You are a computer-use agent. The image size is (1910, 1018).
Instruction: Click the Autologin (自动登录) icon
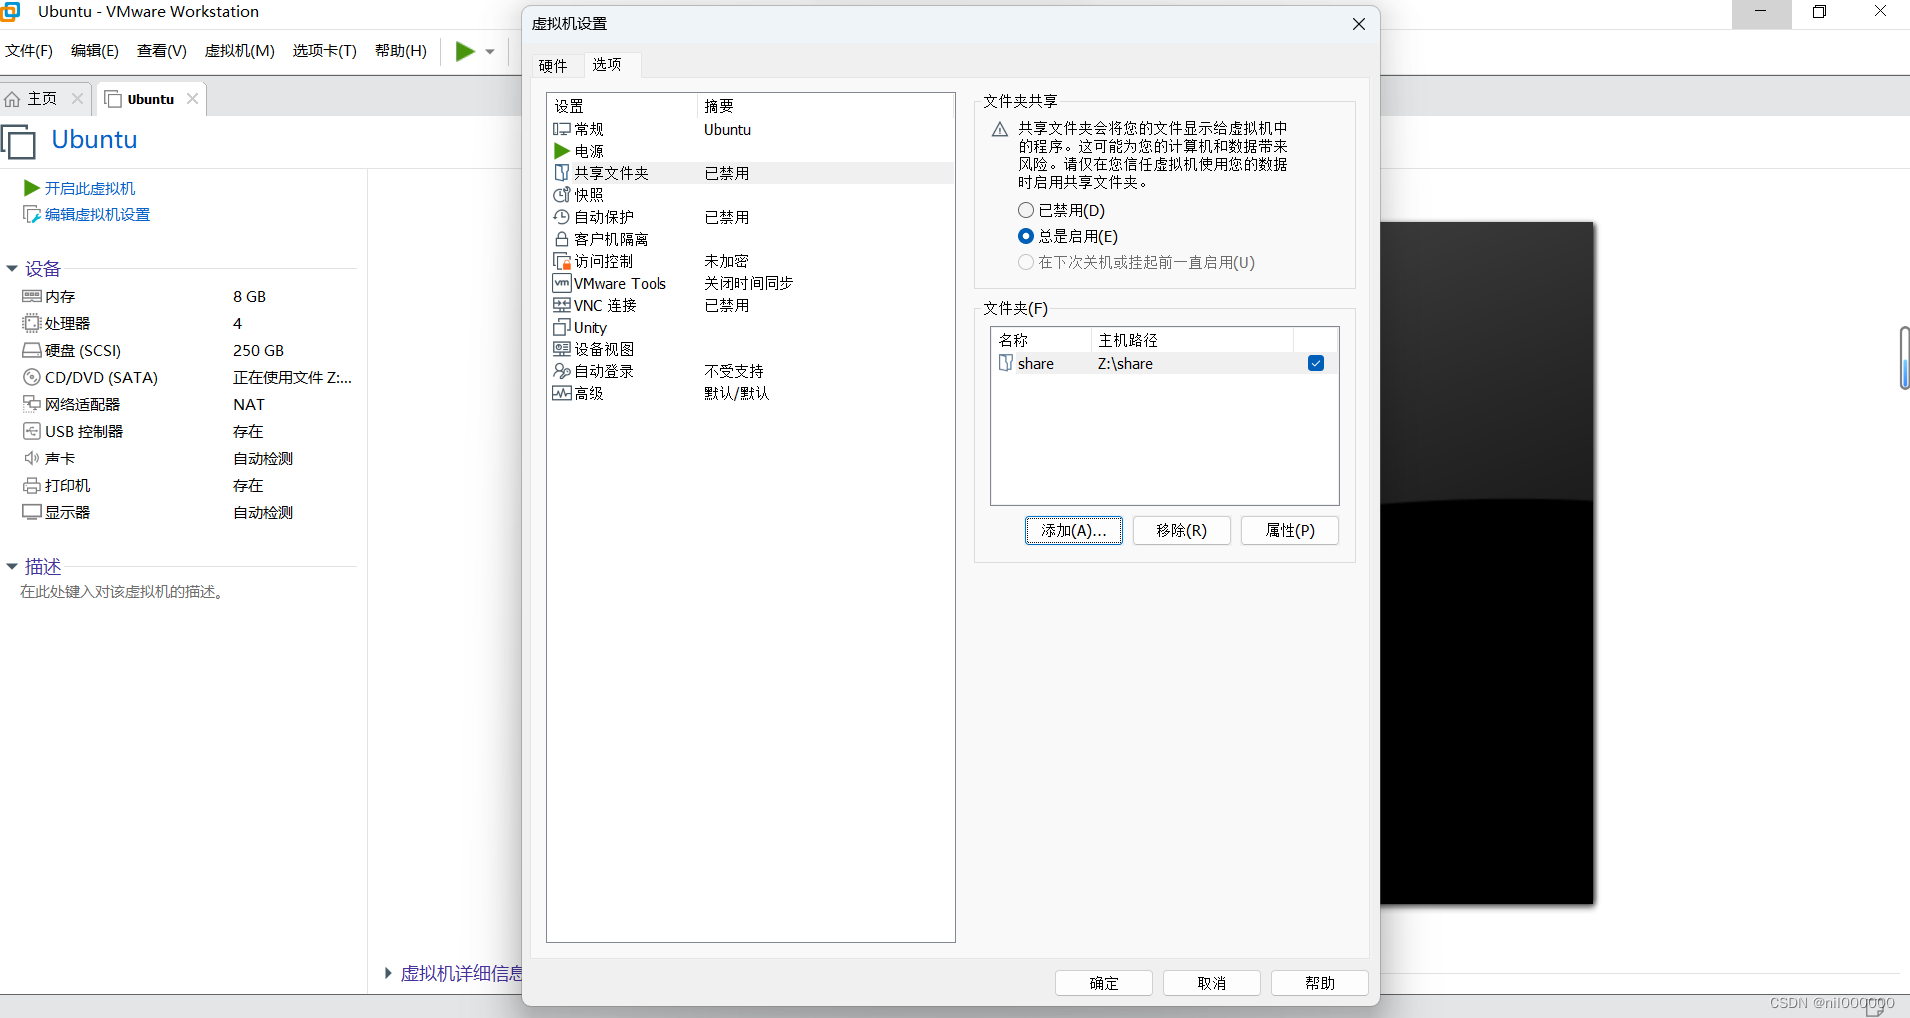pos(562,371)
